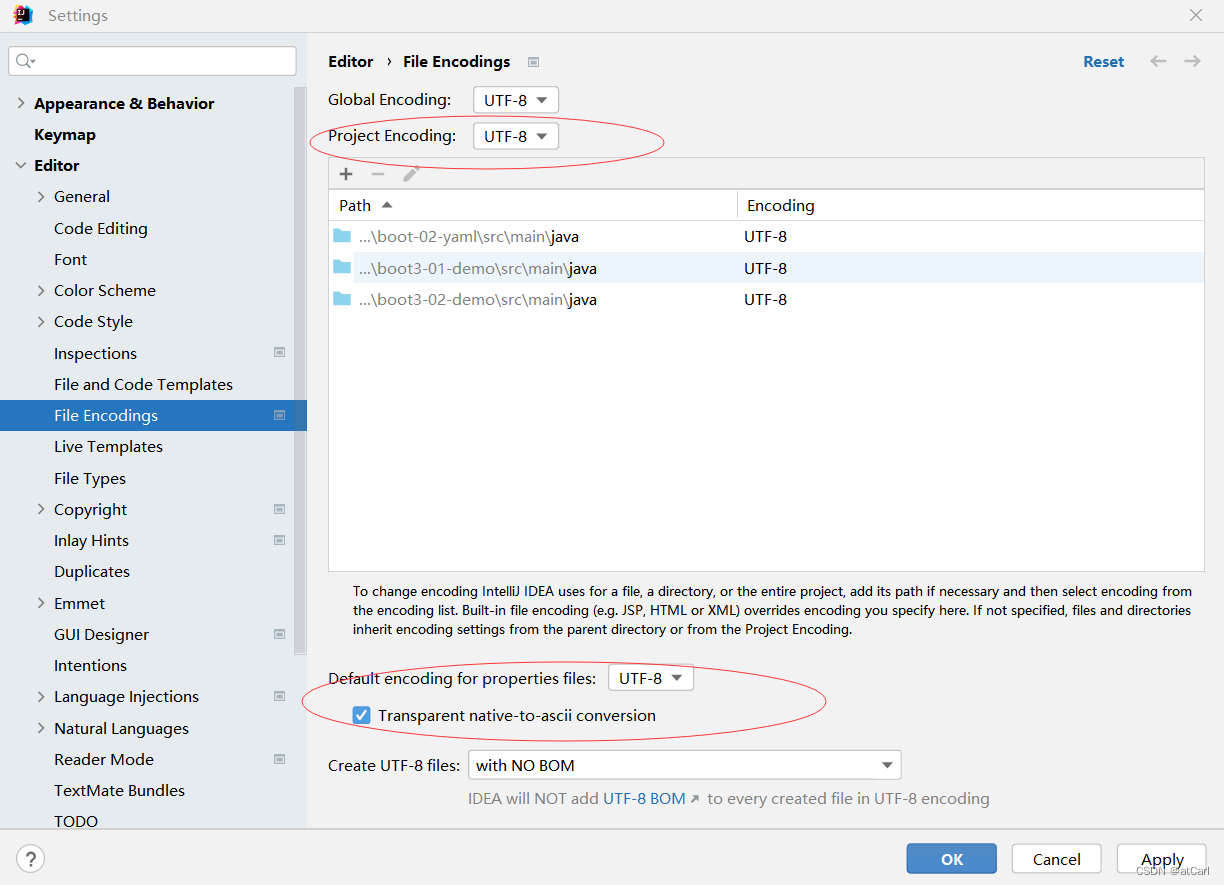Image resolution: width=1224 pixels, height=885 pixels.
Task: Click the IntelliJ IDEA logo in title bar
Action: (23, 15)
